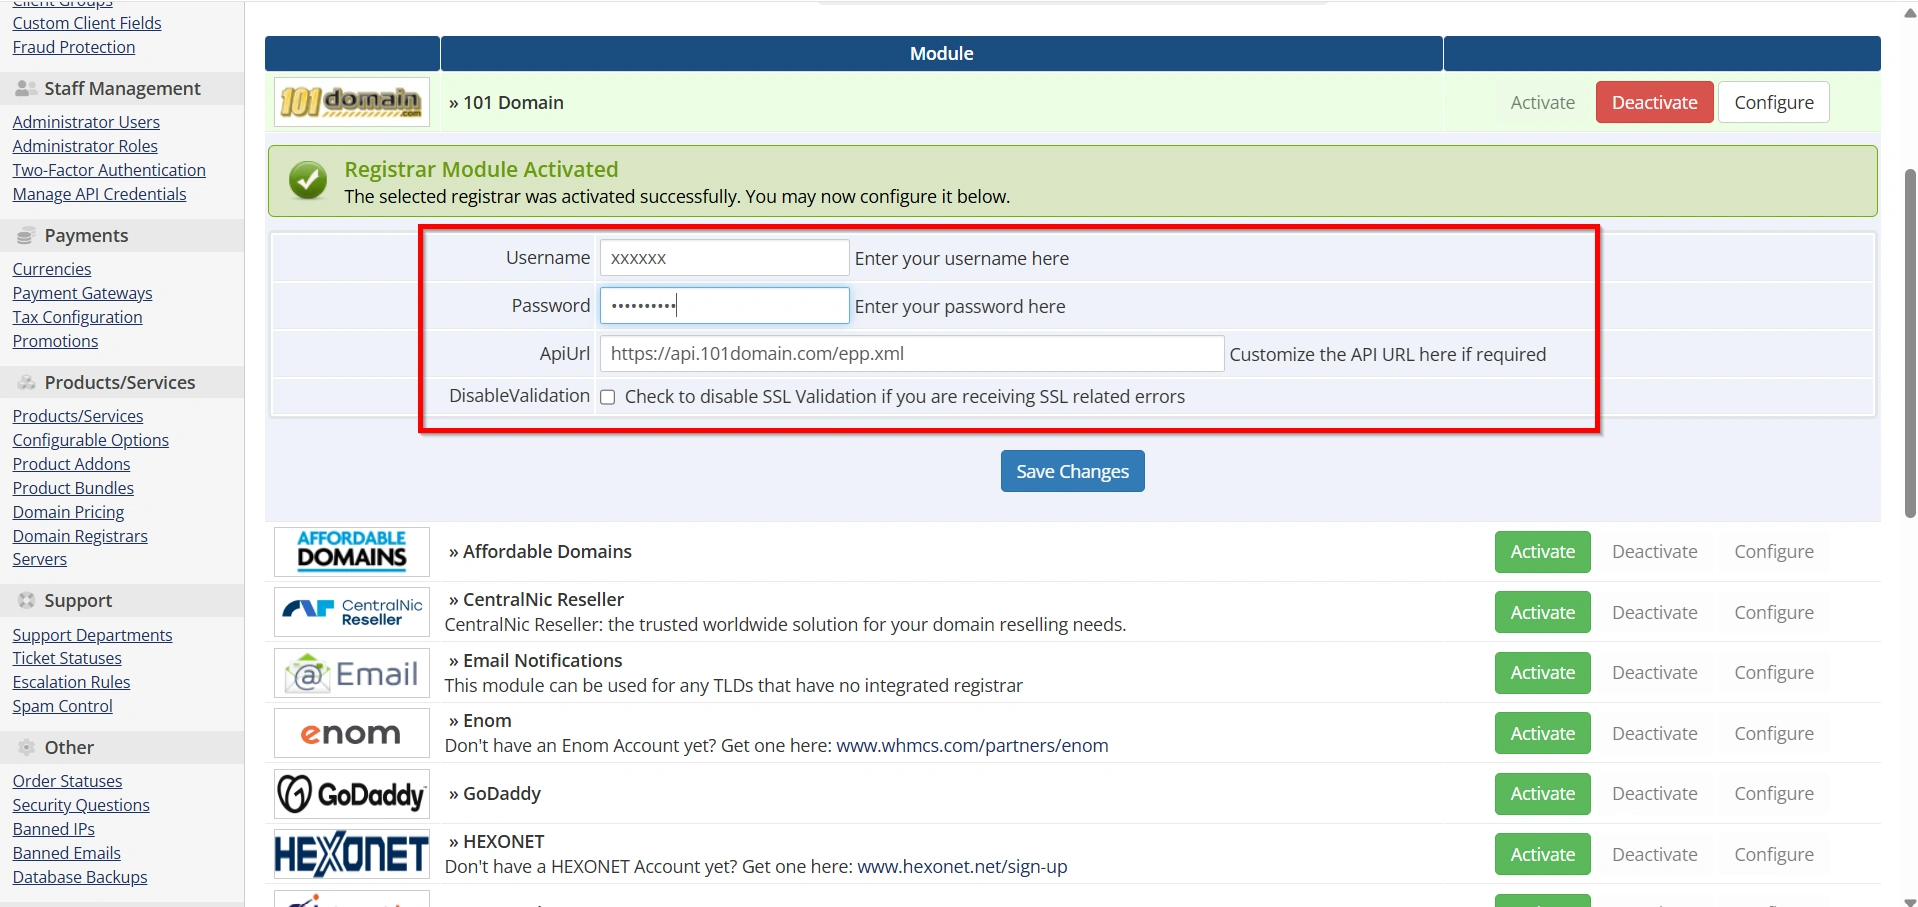Screen dimensions: 1918x907
Task: Click the Username input field
Action: (724, 258)
